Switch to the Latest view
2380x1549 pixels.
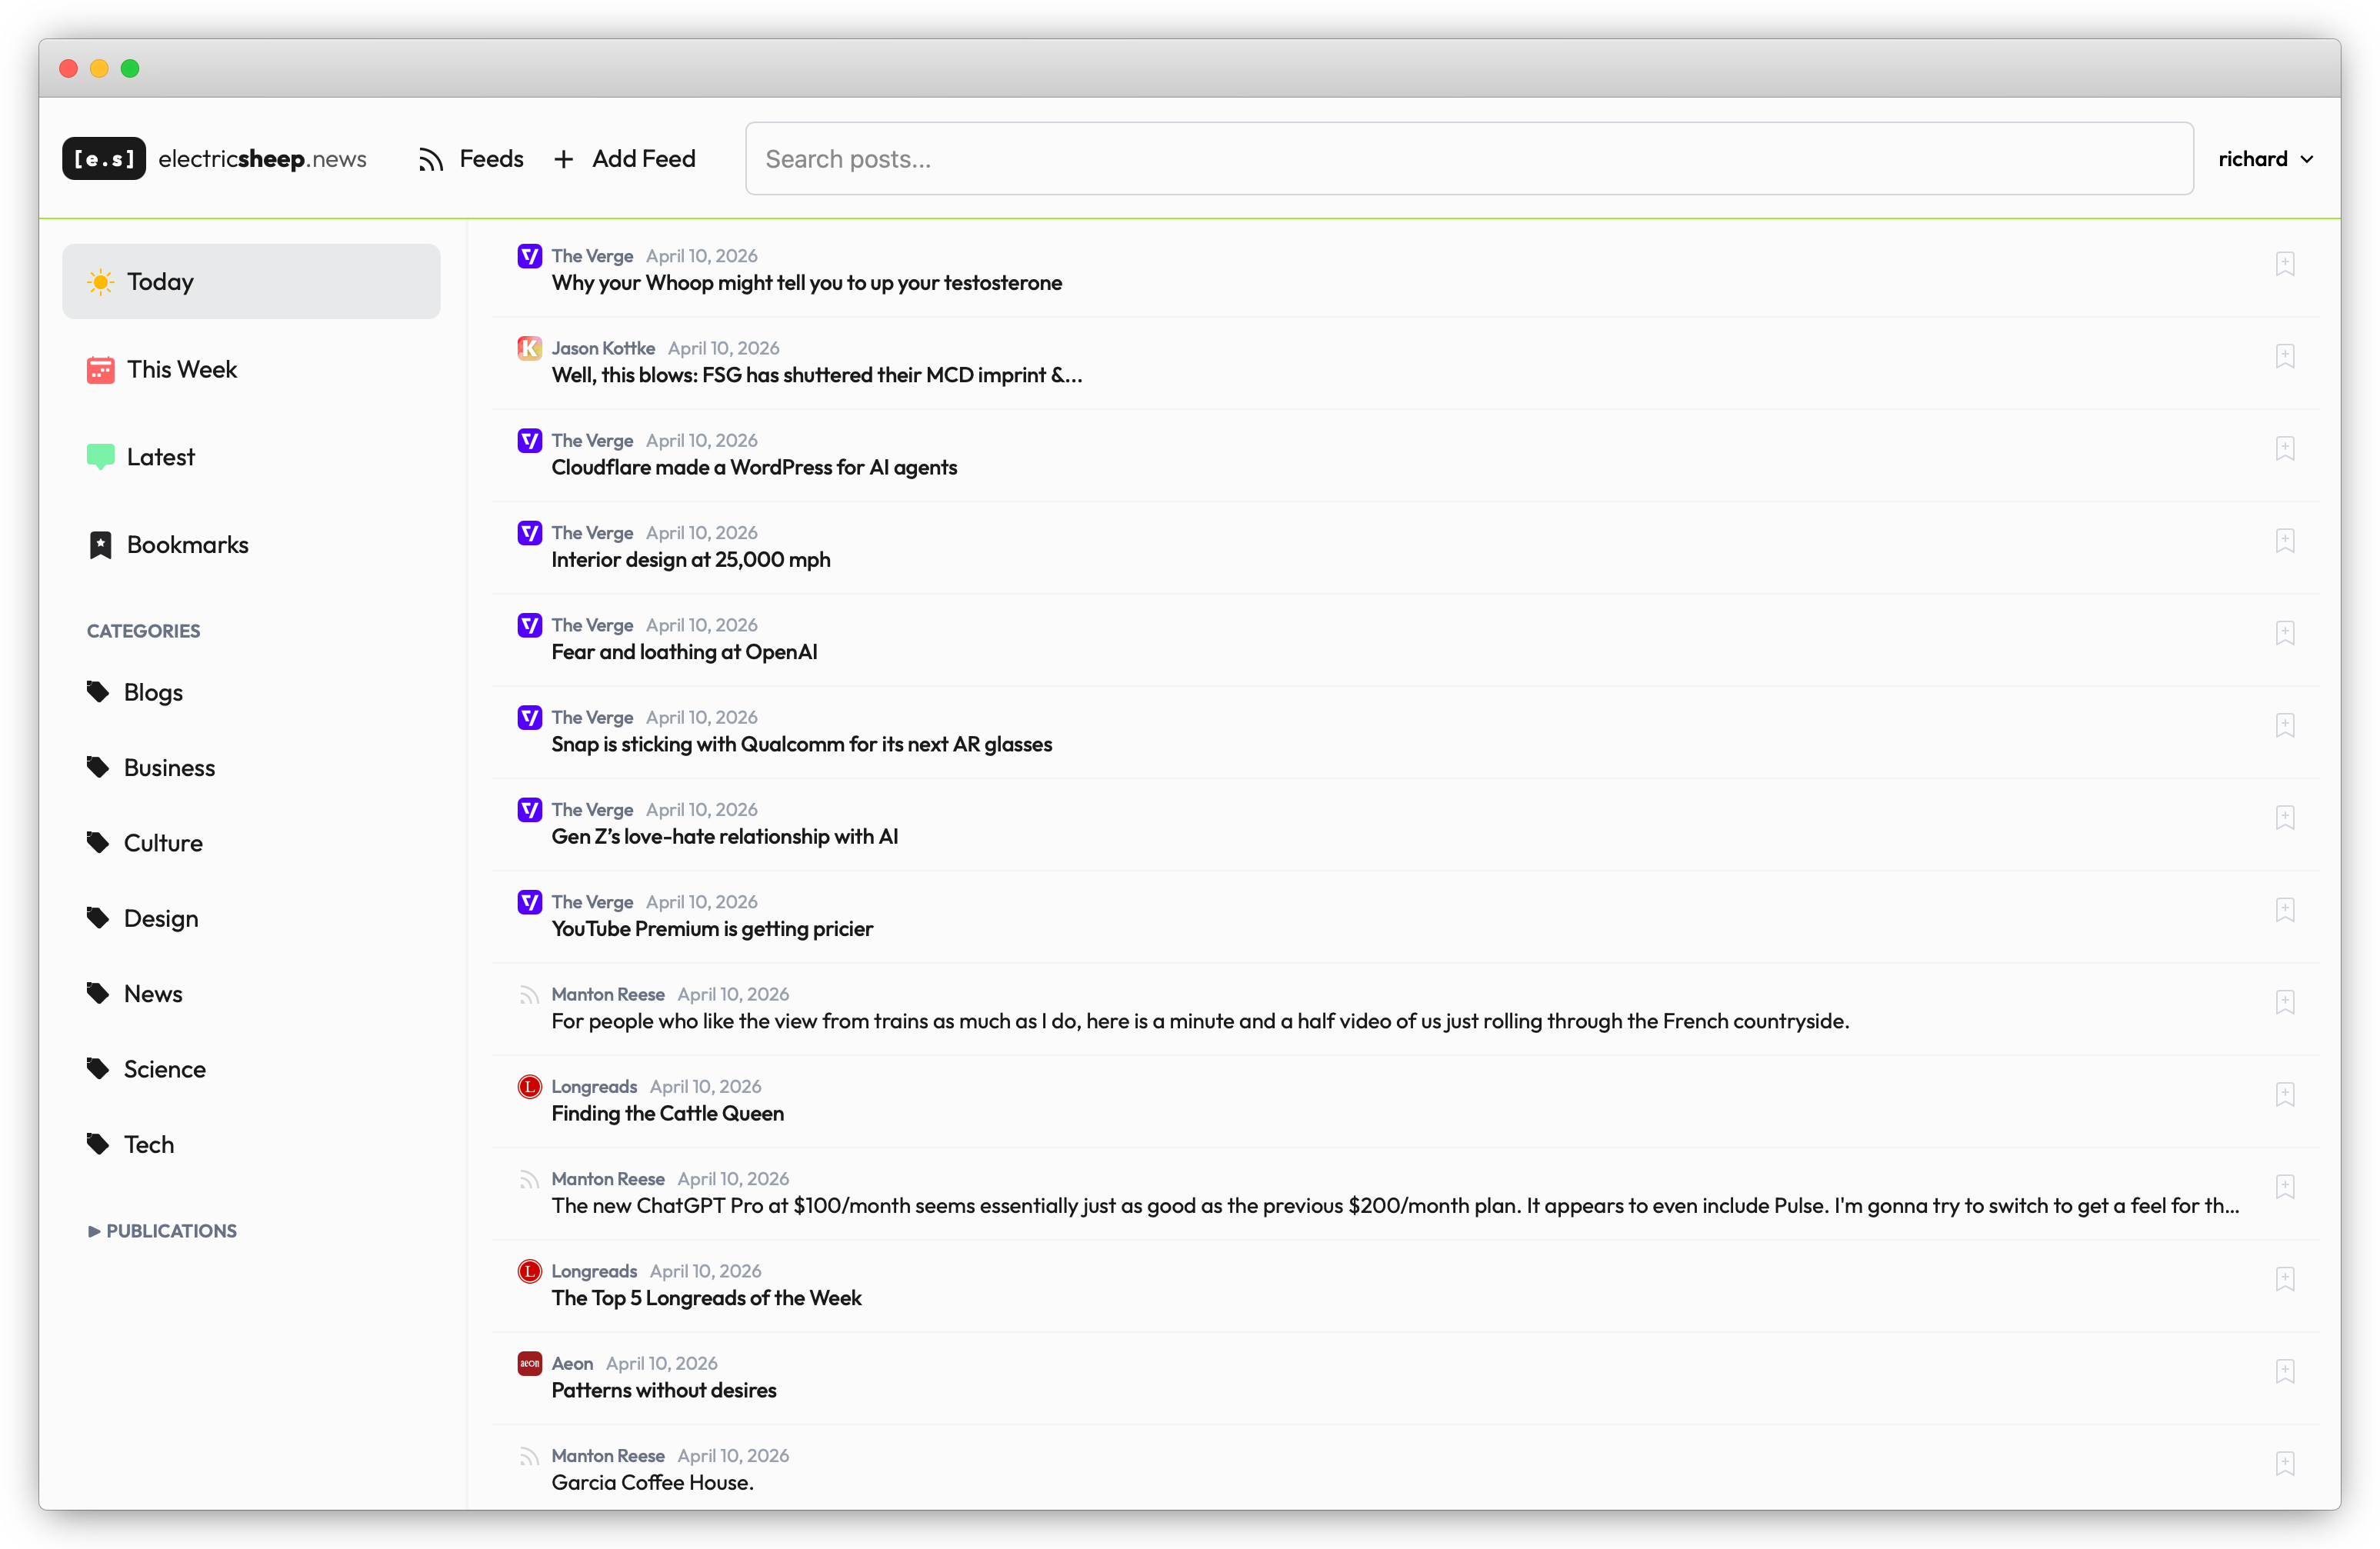point(161,457)
